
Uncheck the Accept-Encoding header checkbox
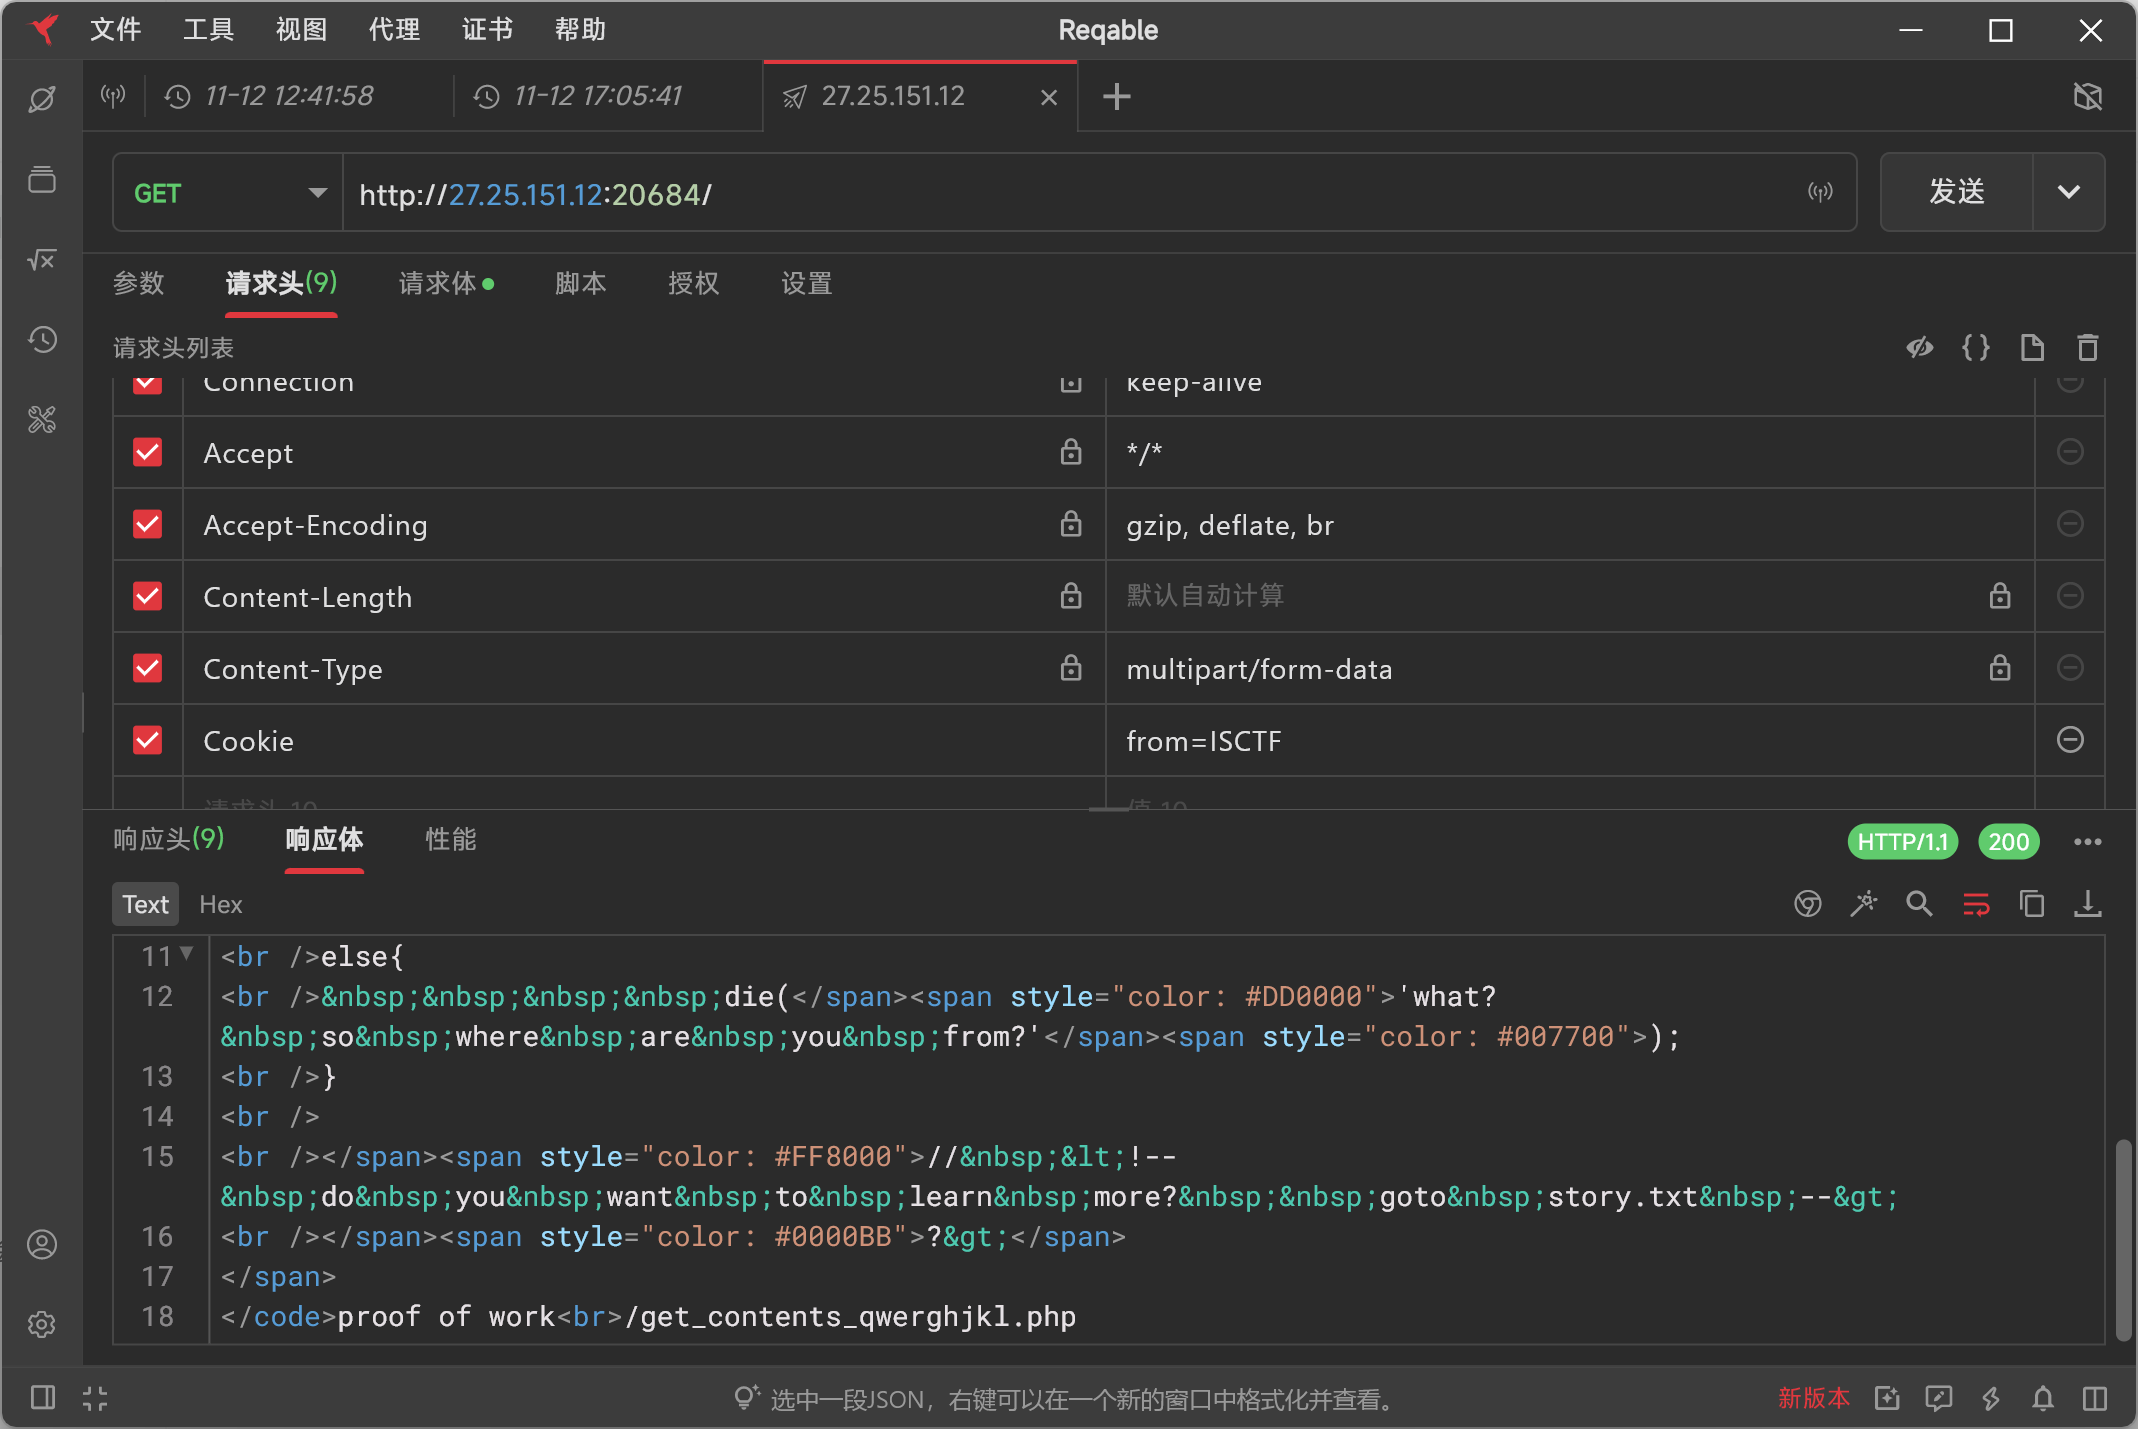[148, 524]
